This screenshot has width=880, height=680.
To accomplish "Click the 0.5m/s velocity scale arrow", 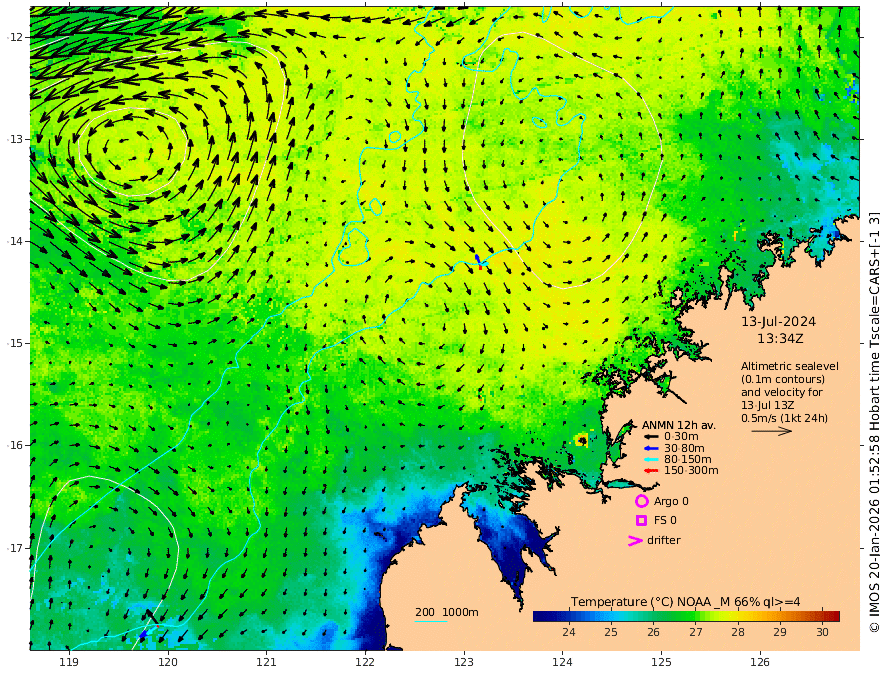I will click(772, 431).
